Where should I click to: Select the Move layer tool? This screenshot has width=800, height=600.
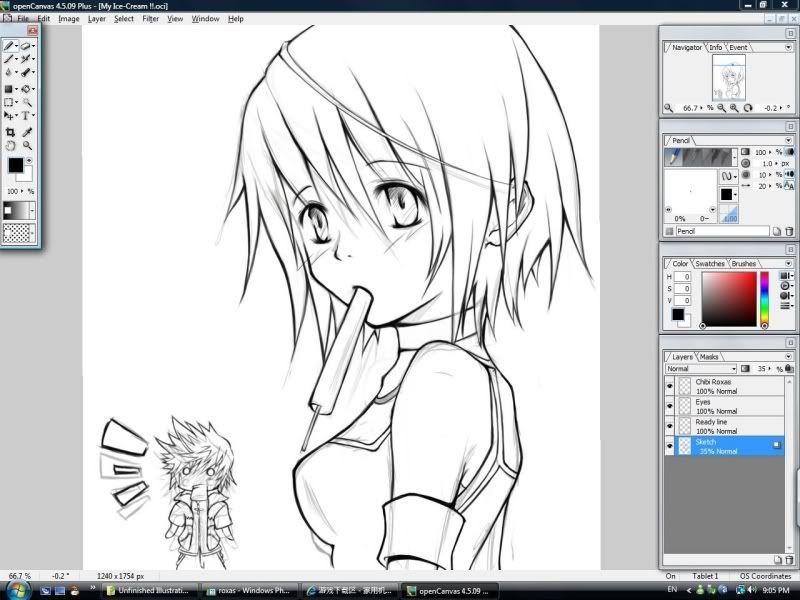click(9, 116)
